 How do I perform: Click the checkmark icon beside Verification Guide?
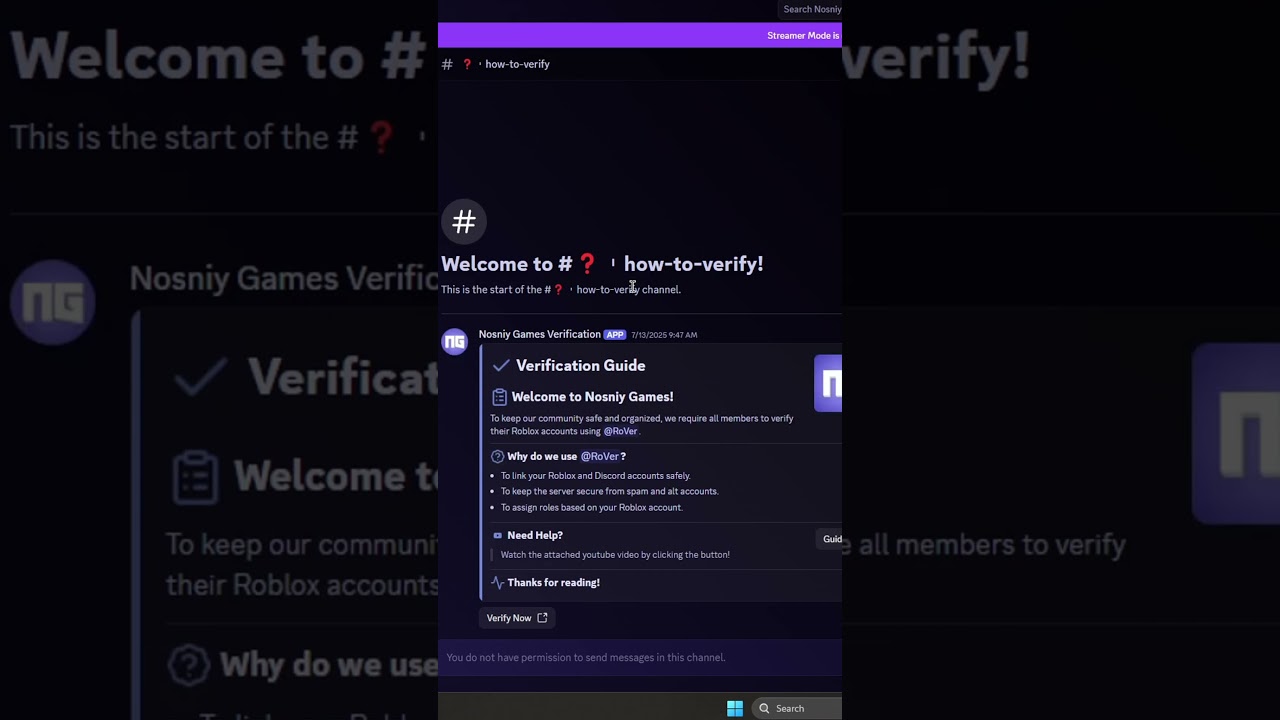click(x=501, y=365)
